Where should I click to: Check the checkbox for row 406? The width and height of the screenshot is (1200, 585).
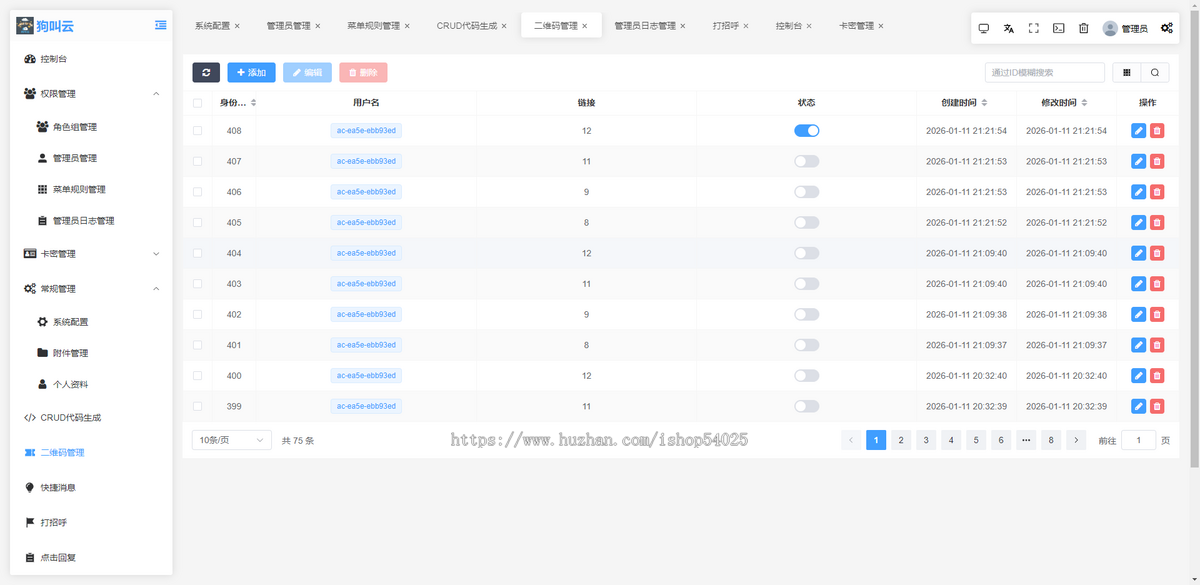197,192
